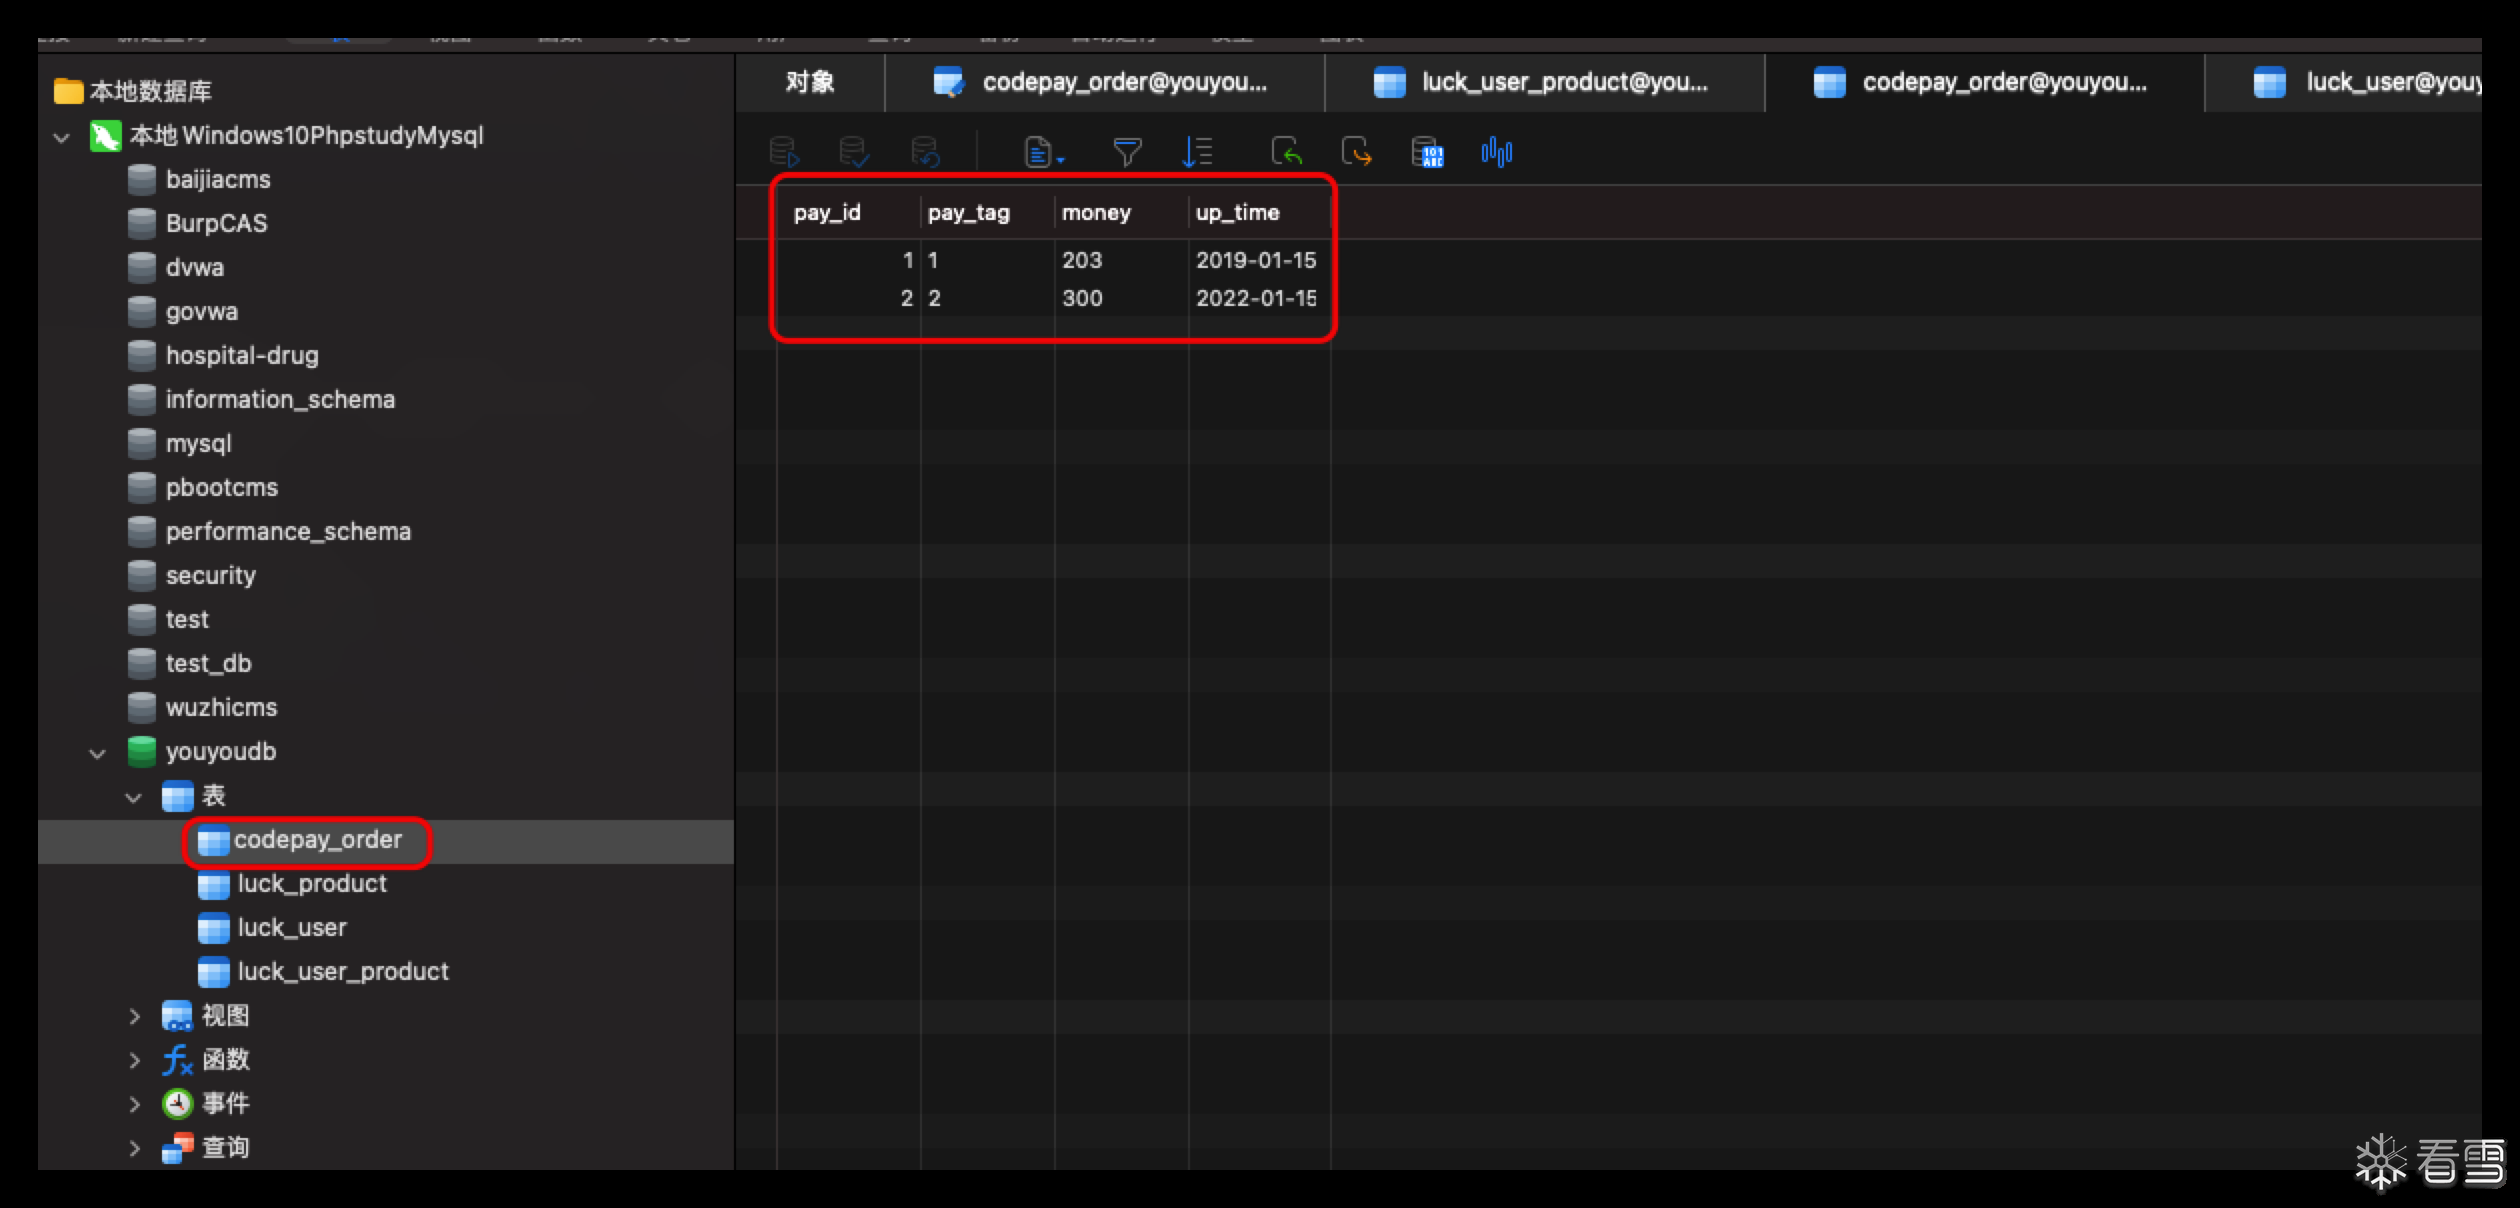
Task: Click the sort icon in toolbar
Action: coord(1197,152)
